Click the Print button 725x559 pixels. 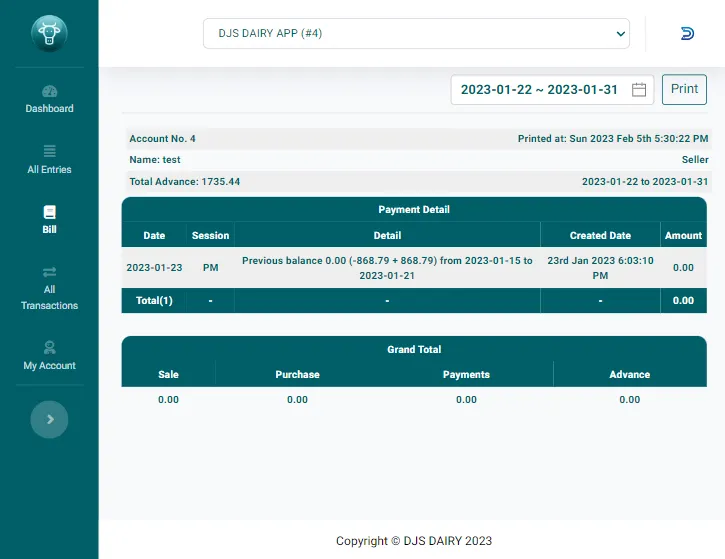[x=684, y=89]
